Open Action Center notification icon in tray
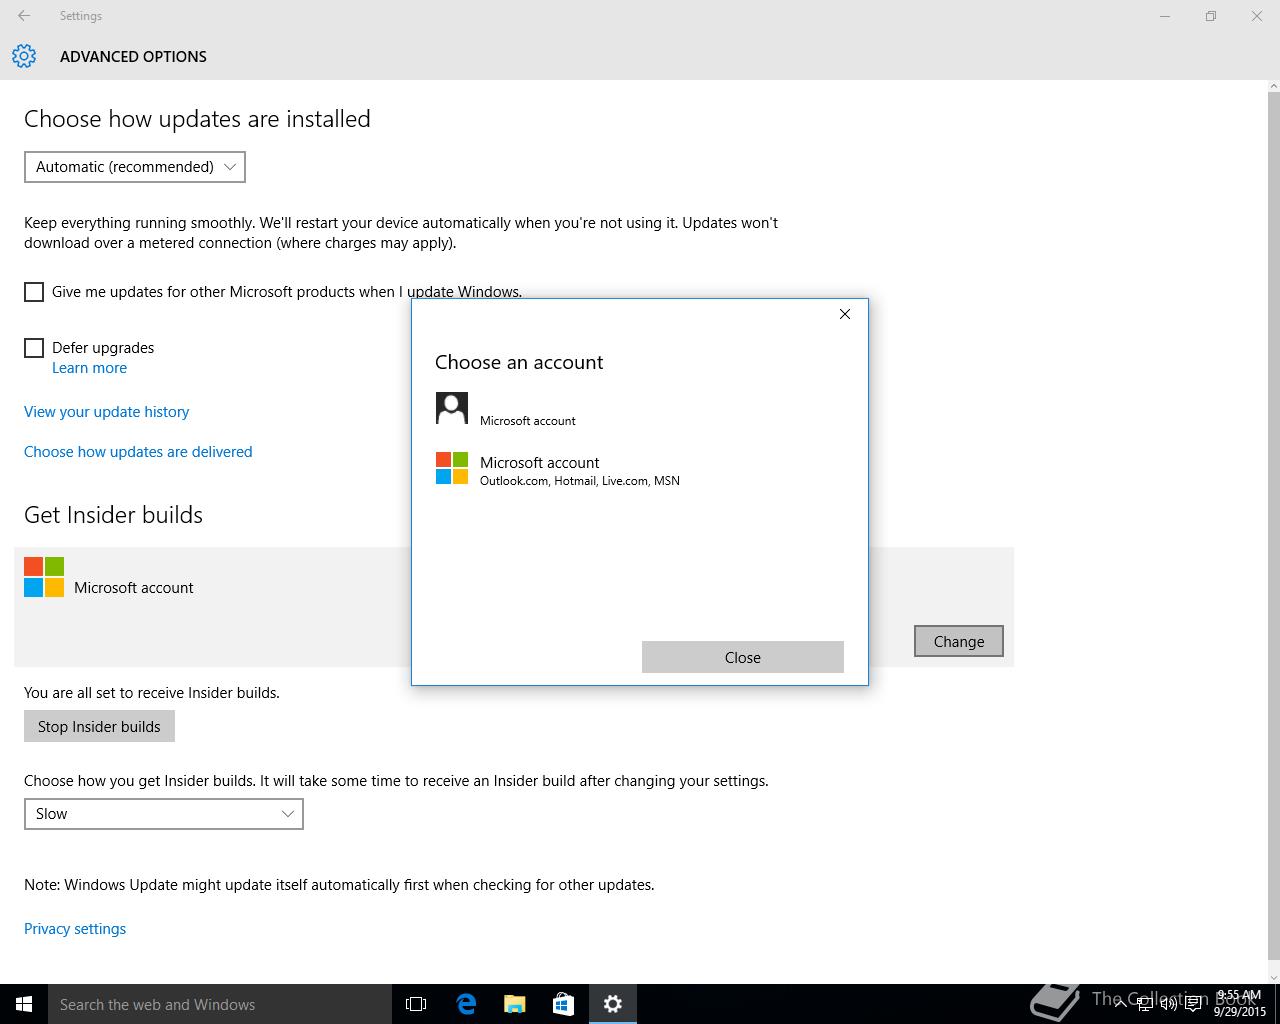This screenshot has height=1024, width=1280. tap(1193, 1004)
